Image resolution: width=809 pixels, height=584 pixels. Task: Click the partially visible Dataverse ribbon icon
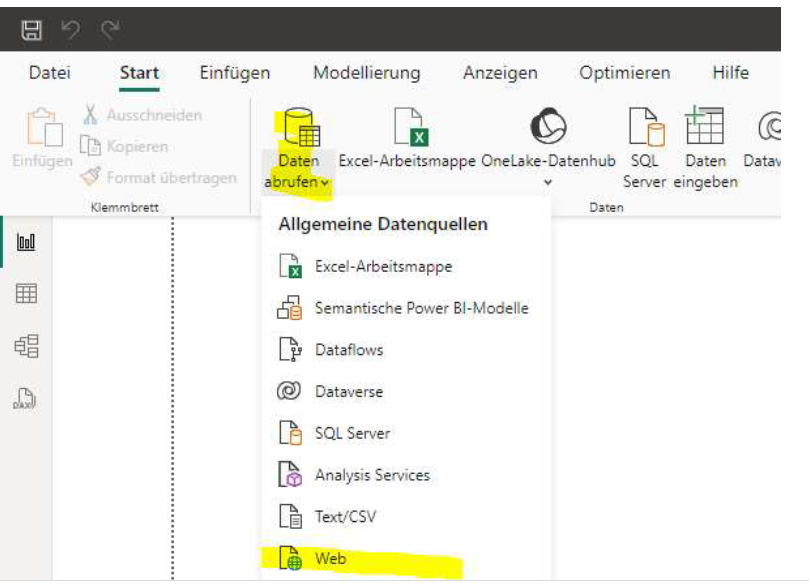(x=769, y=127)
